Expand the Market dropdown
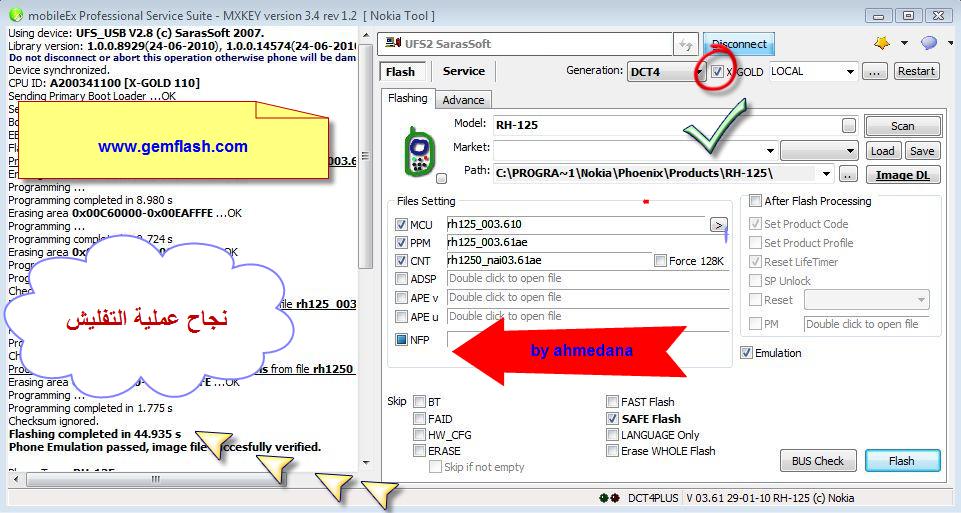This screenshot has width=961, height=513. point(770,150)
